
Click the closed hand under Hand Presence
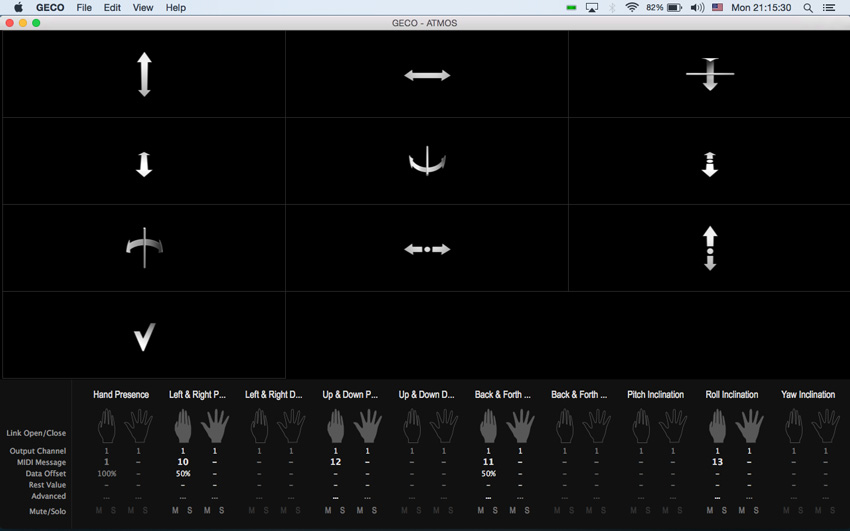(x=107, y=426)
